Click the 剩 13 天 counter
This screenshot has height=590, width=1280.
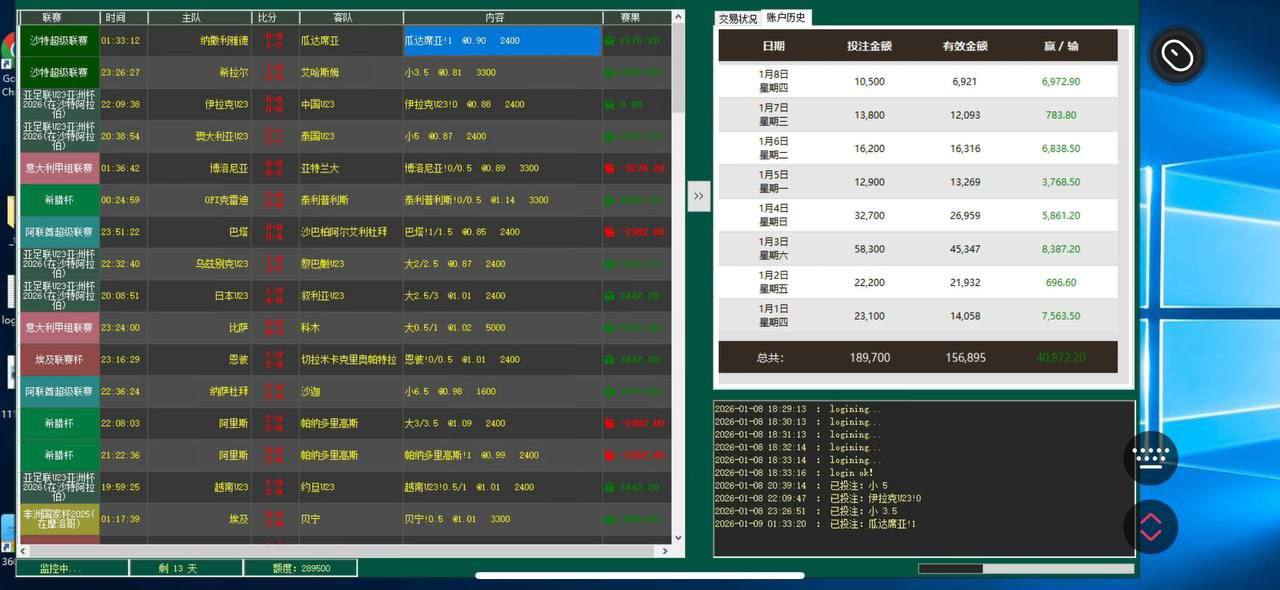pyautogui.click(x=186, y=568)
